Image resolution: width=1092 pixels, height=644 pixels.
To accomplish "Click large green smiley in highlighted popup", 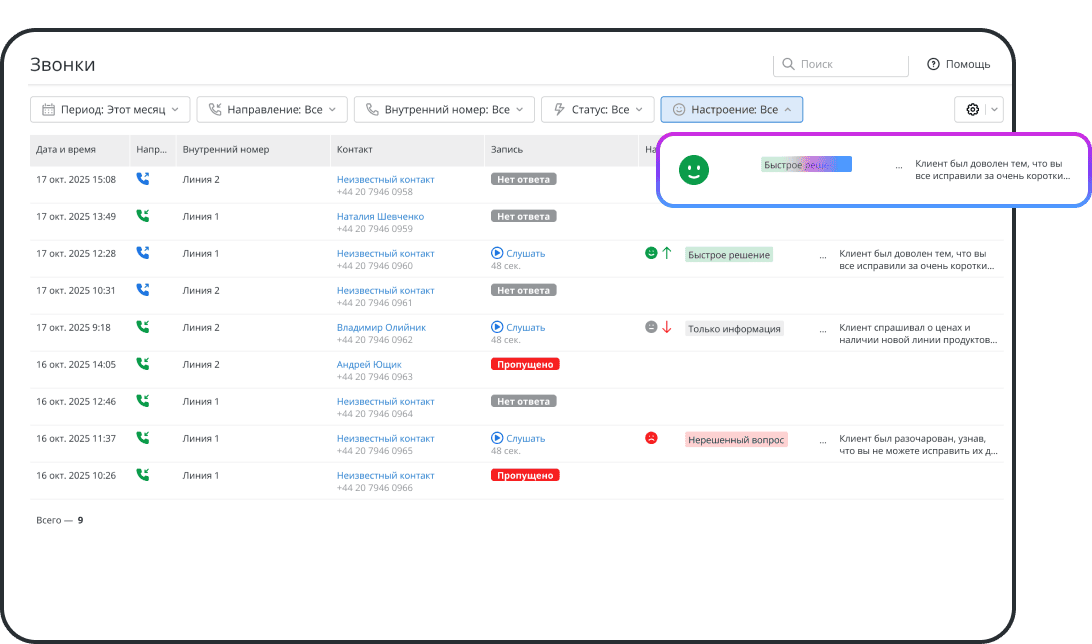I will click(x=693, y=170).
